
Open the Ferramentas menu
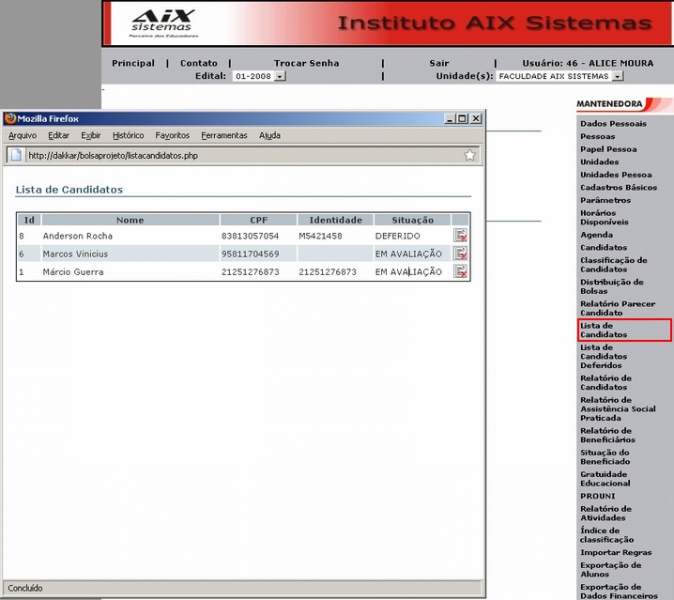tap(224, 135)
